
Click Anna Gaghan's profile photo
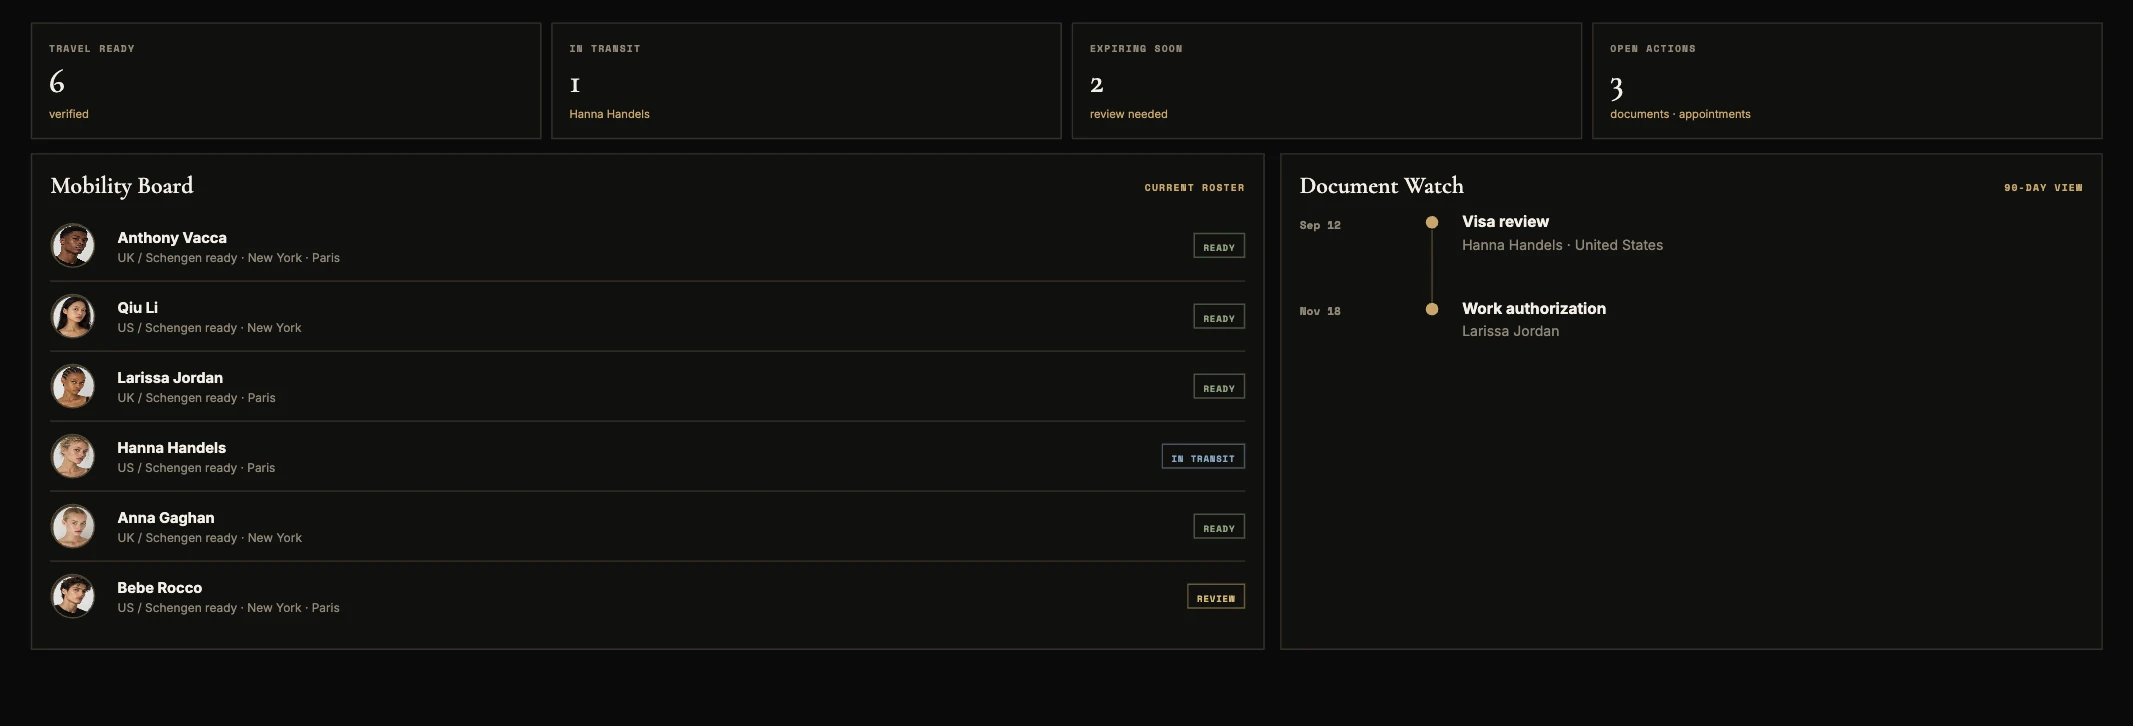(x=73, y=526)
